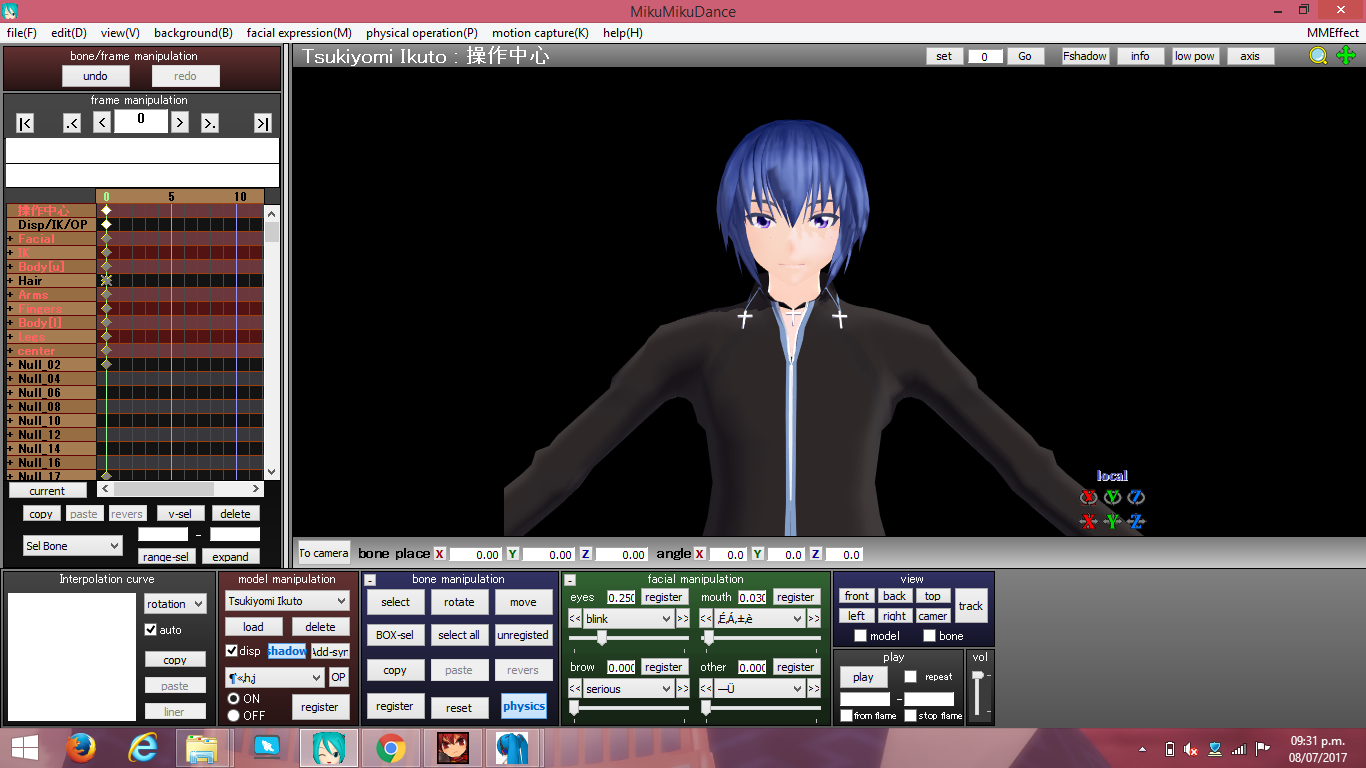Open the MMEffect menu
Image resolution: width=1366 pixels, height=768 pixels.
coord(1333,33)
